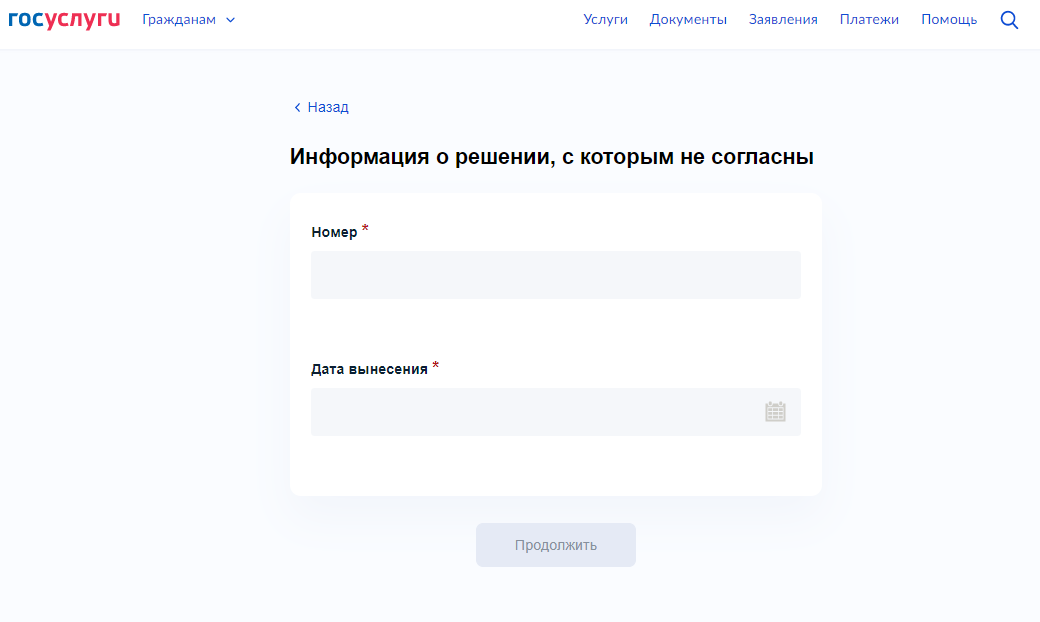Click the Номер field label
The width and height of the screenshot is (1040, 622).
tap(334, 232)
